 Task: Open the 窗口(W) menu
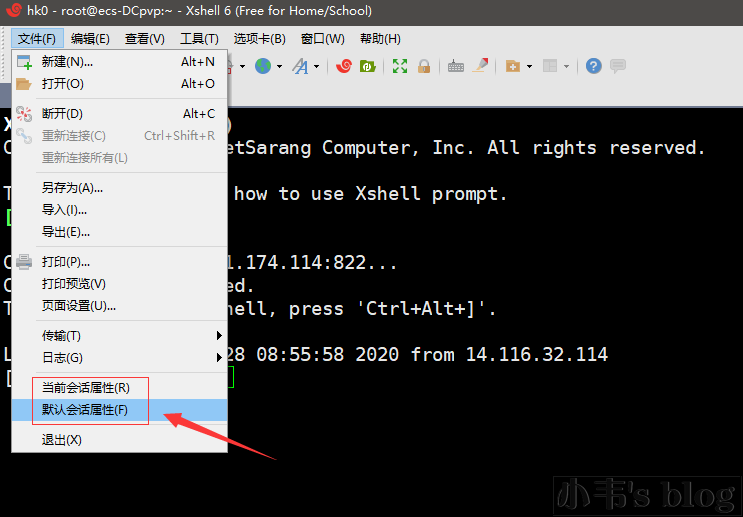point(323,38)
